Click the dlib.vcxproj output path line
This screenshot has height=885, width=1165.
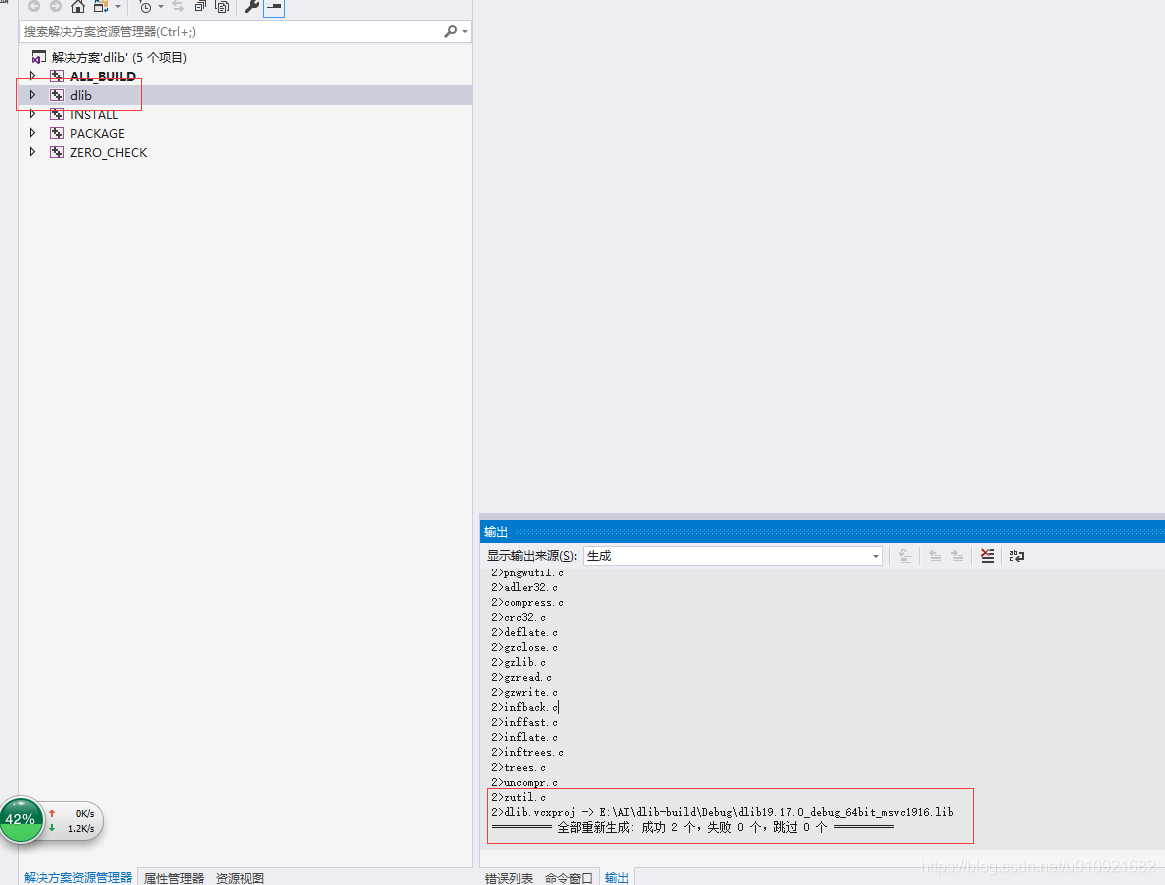coord(722,812)
